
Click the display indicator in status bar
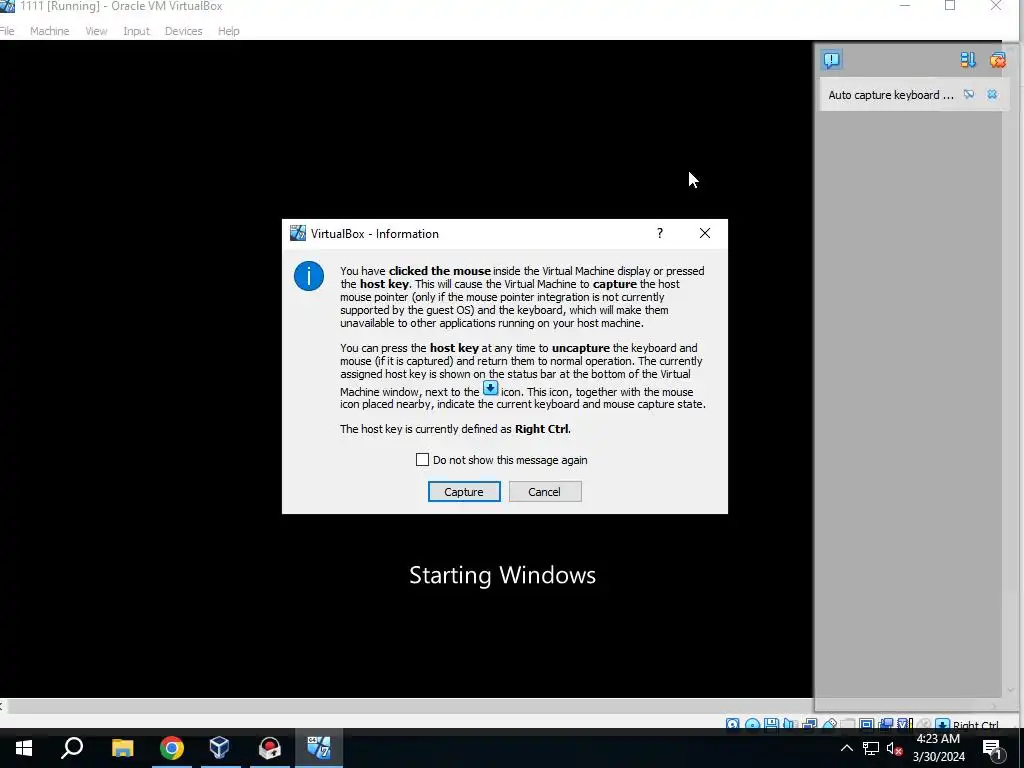click(867, 724)
